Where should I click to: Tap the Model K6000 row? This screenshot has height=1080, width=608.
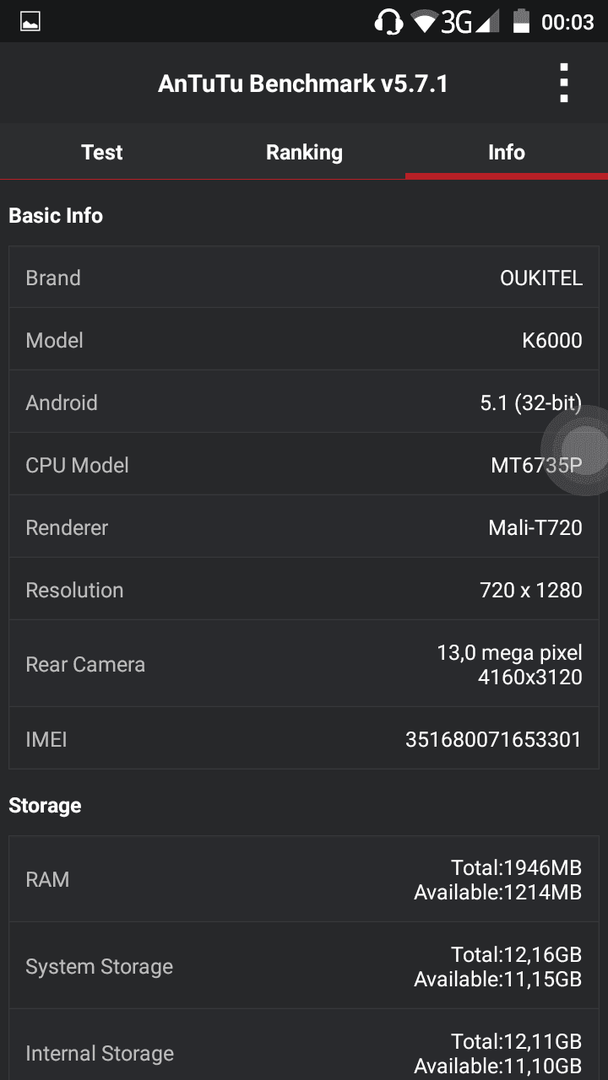304,340
